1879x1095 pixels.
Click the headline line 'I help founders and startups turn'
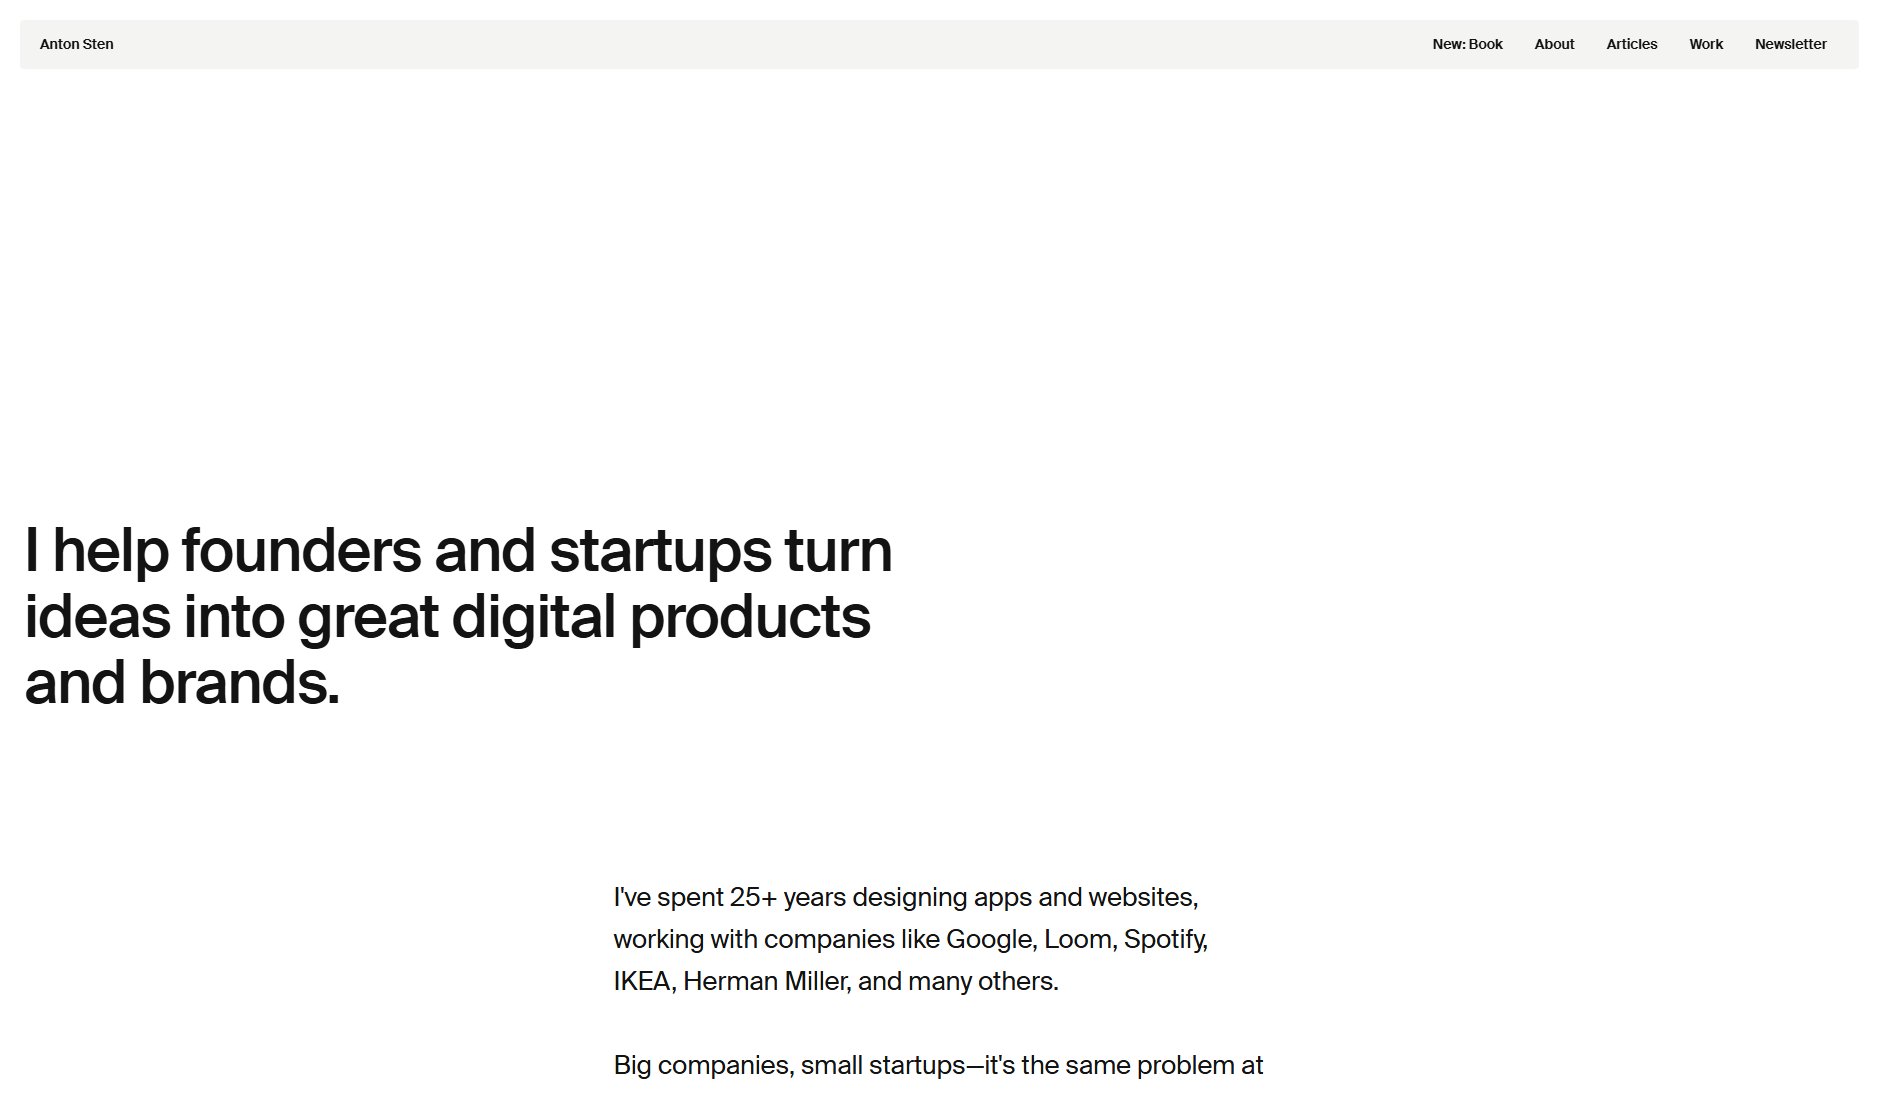tap(458, 551)
